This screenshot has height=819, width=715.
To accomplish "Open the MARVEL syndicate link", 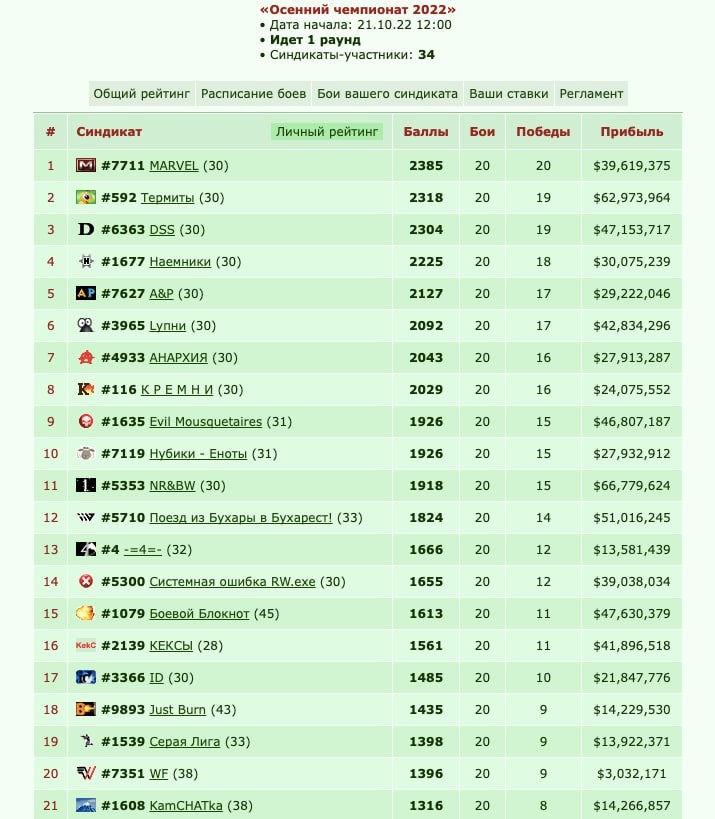I will [x=174, y=166].
